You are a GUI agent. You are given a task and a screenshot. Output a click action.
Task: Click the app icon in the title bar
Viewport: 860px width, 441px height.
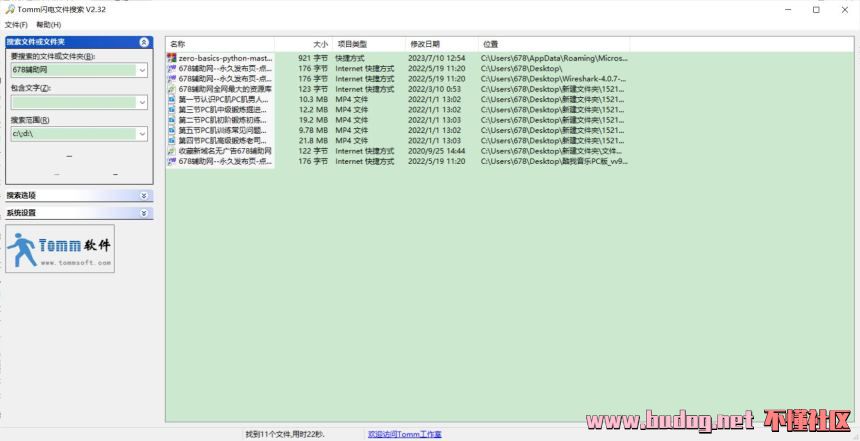9,9
